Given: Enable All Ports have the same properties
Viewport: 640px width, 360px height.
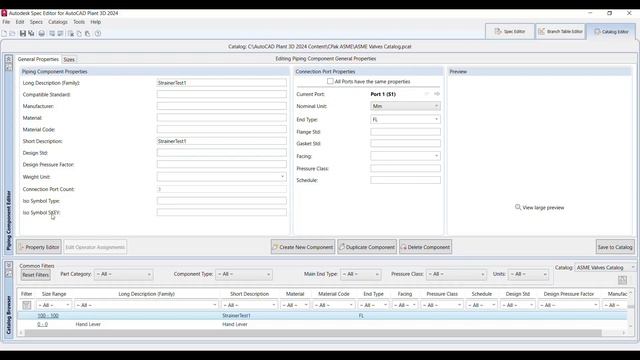Looking at the screenshot, I should [x=330, y=82].
